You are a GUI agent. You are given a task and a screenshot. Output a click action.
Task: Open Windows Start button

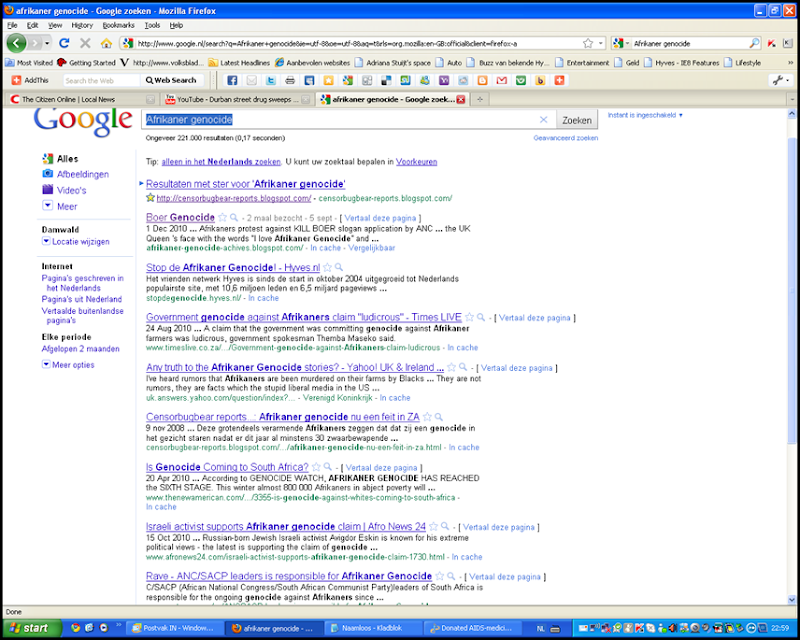point(33,628)
